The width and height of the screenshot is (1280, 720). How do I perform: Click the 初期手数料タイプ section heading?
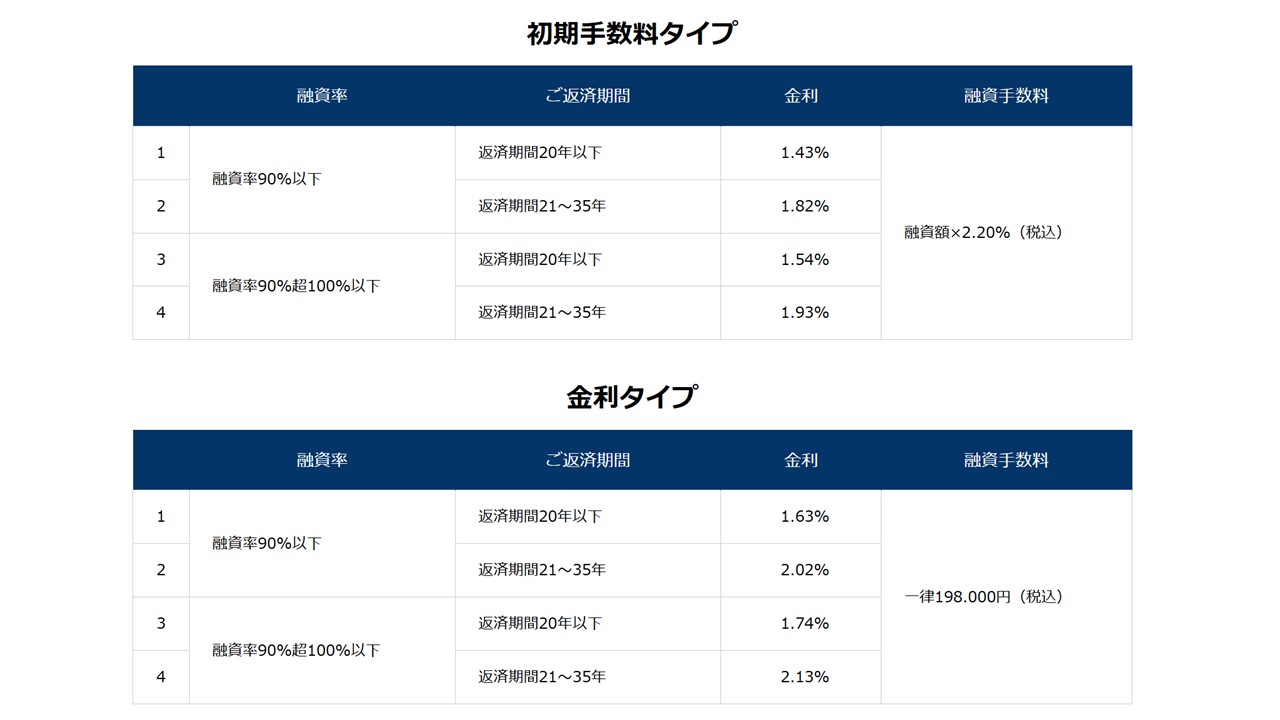coord(631,33)
